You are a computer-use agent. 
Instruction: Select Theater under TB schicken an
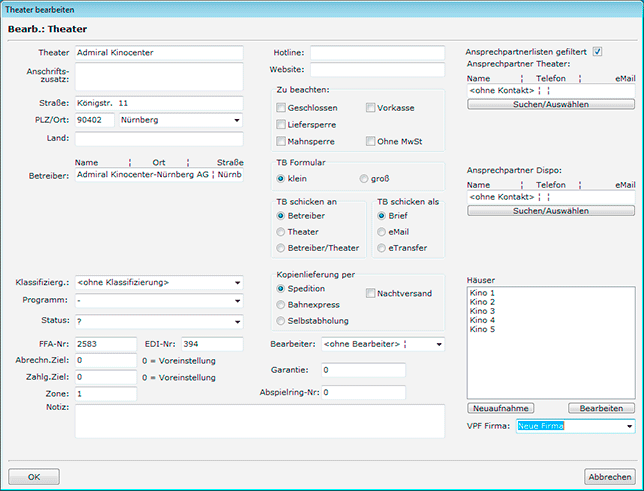tap(281, 231)
